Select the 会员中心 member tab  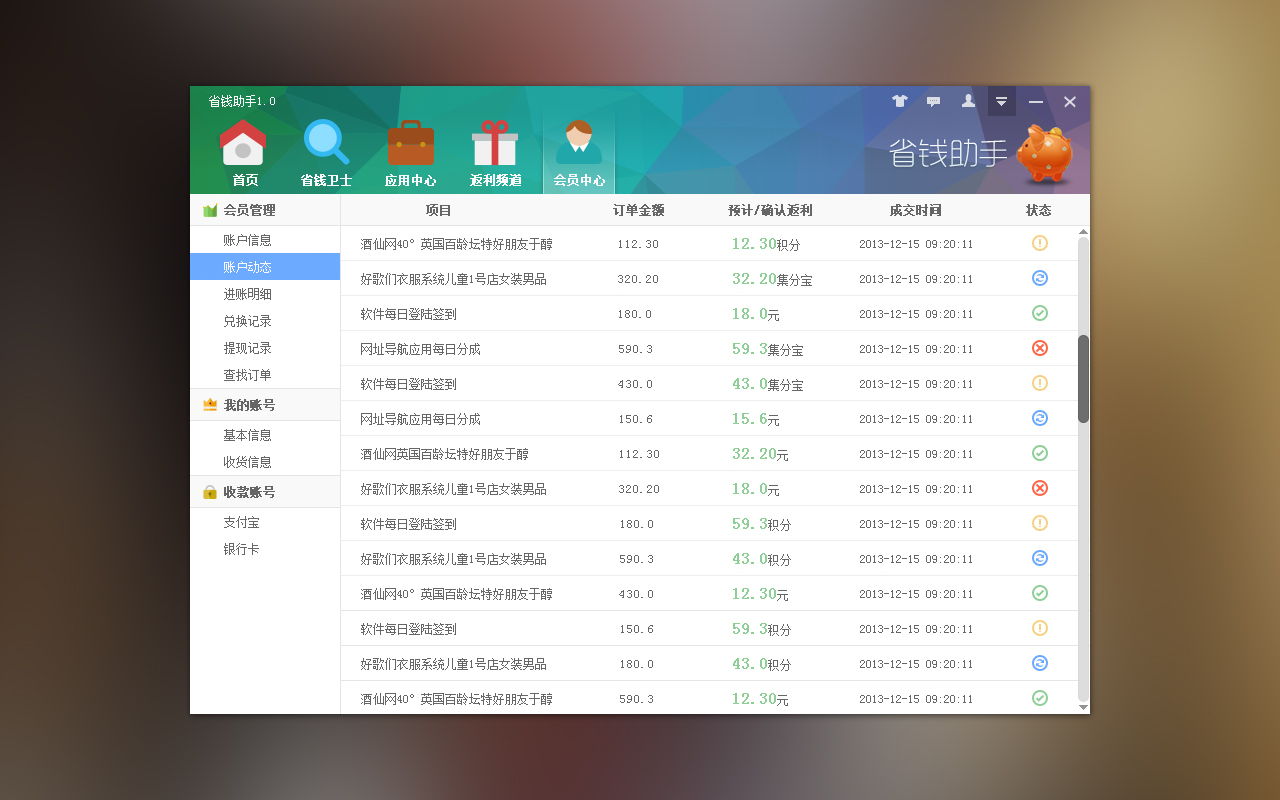click(579, 153)
